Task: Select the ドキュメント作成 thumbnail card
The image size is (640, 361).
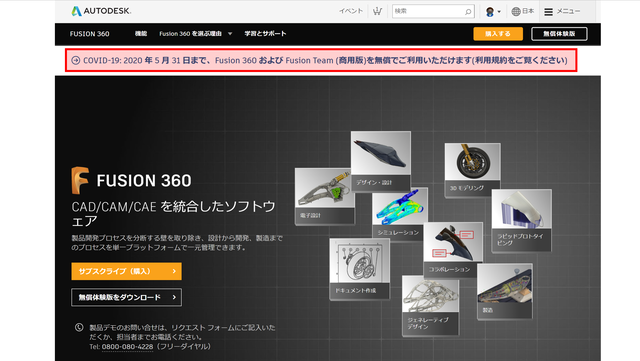Action: click(360, 269)
